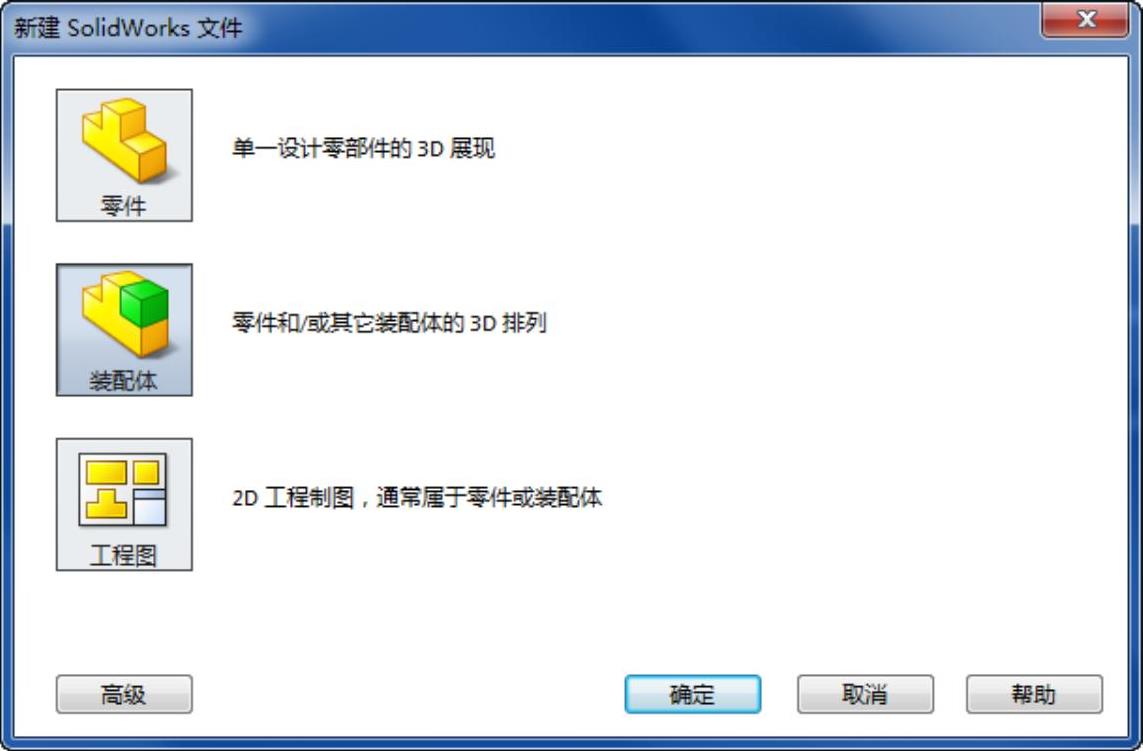Click description 零件和/或其它装配体的 3D 排列
Viewport: 1143px width, 751px height.
(x=389, y=322)
